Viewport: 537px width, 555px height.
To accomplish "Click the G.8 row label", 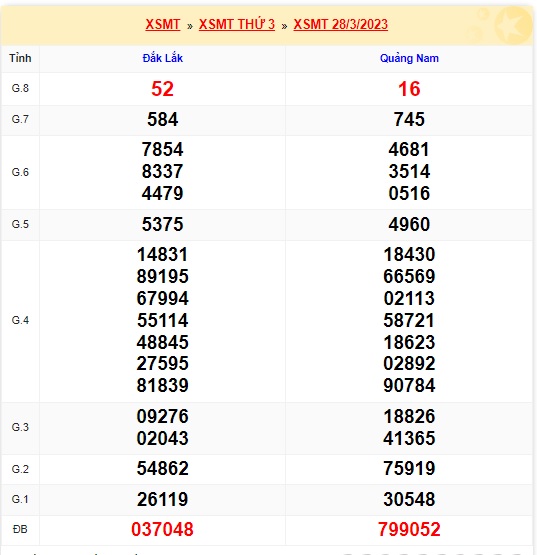I will [x=20, y=88].
